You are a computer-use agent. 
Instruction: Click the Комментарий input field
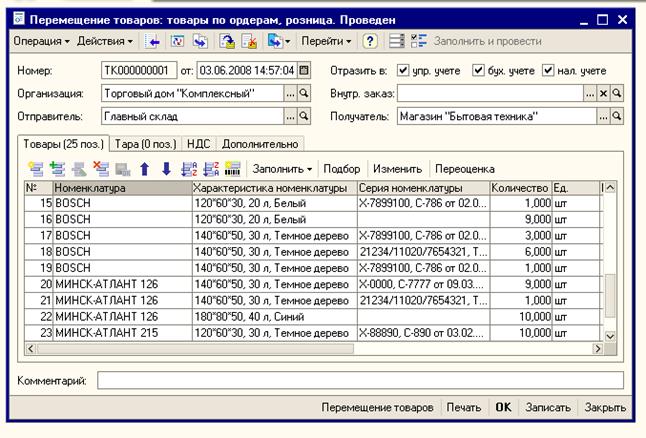pyautogui.click(x=360, y=380)
